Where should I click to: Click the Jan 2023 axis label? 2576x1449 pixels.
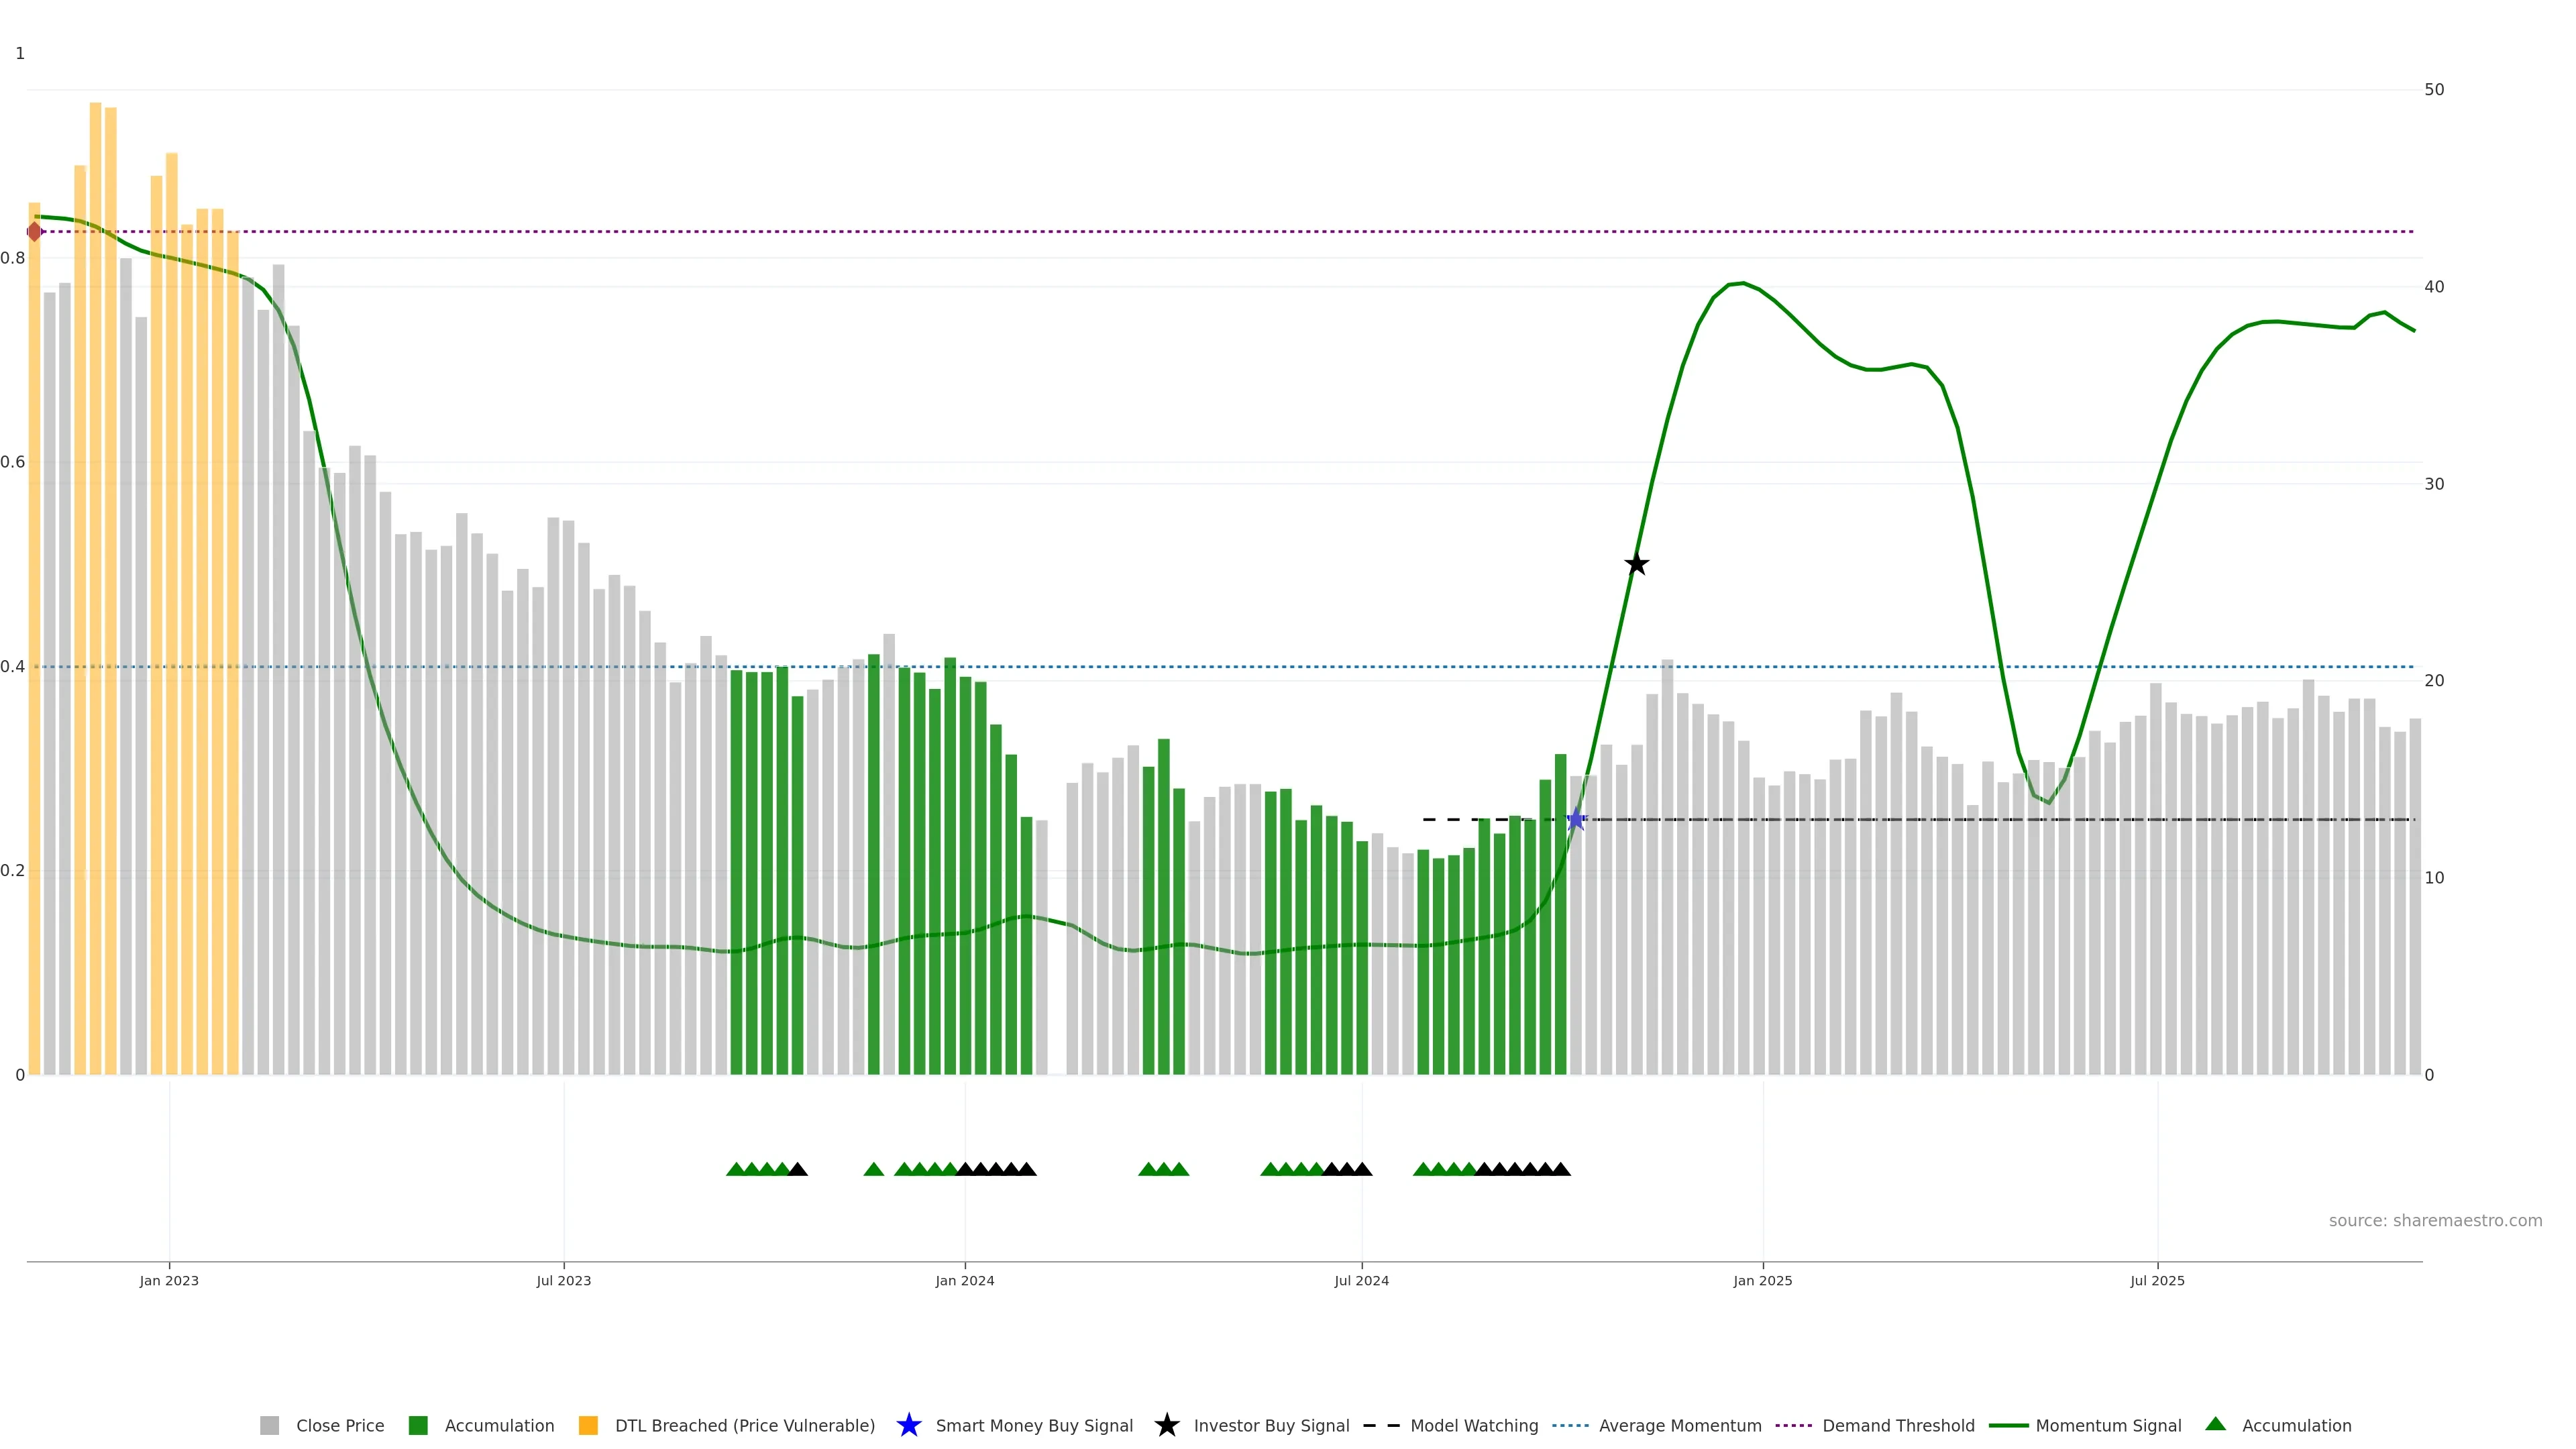click(x=169, y=1280)
